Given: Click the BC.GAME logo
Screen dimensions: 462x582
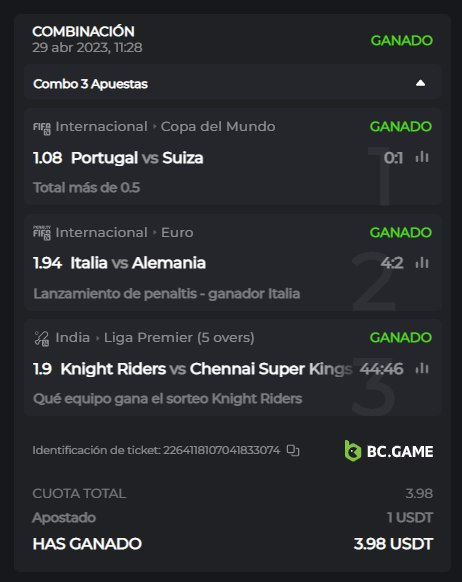Looking at the screenshot, I should pos(389,451).
